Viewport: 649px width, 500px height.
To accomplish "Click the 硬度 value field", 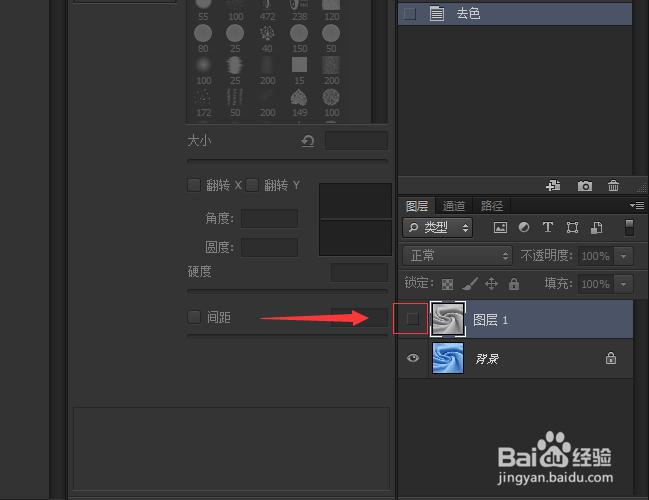I will click(x=359, y=272).
